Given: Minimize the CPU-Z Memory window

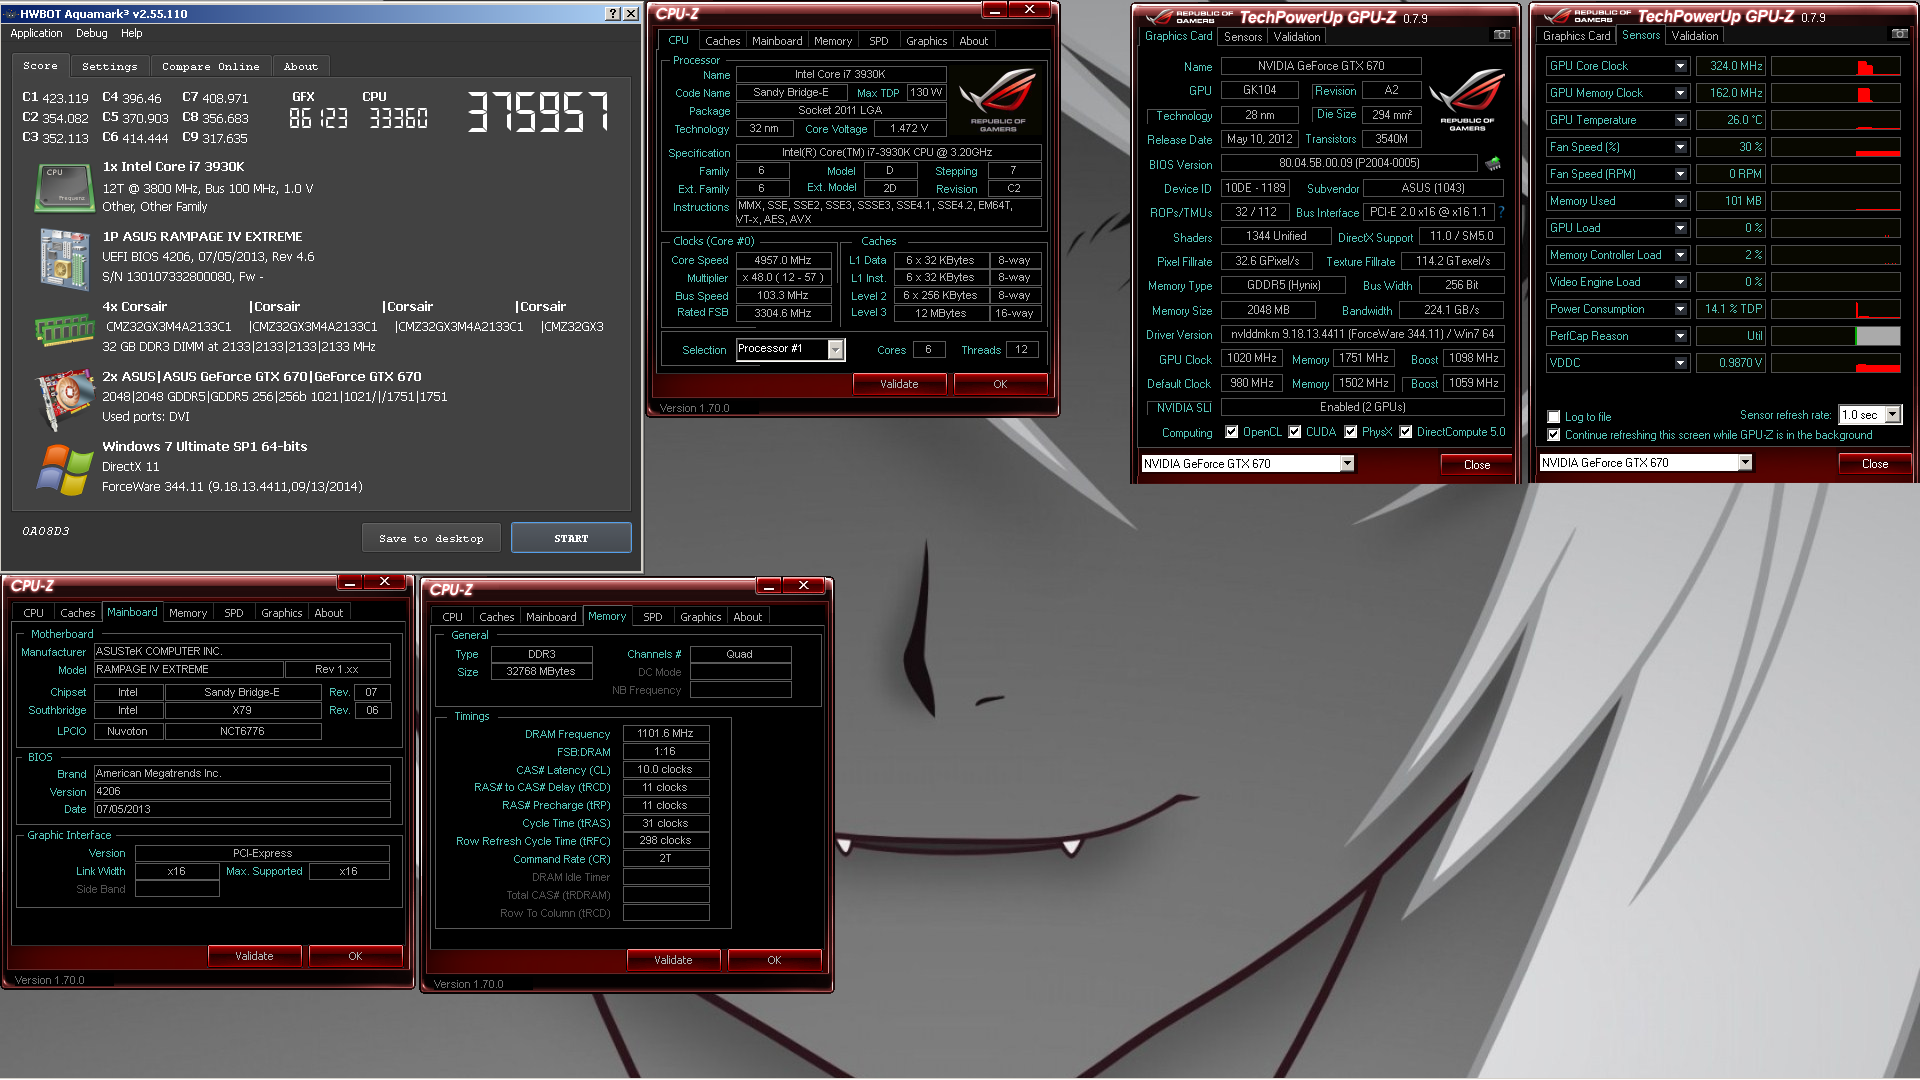Looking at the screenshot, I should coord(768,586).
